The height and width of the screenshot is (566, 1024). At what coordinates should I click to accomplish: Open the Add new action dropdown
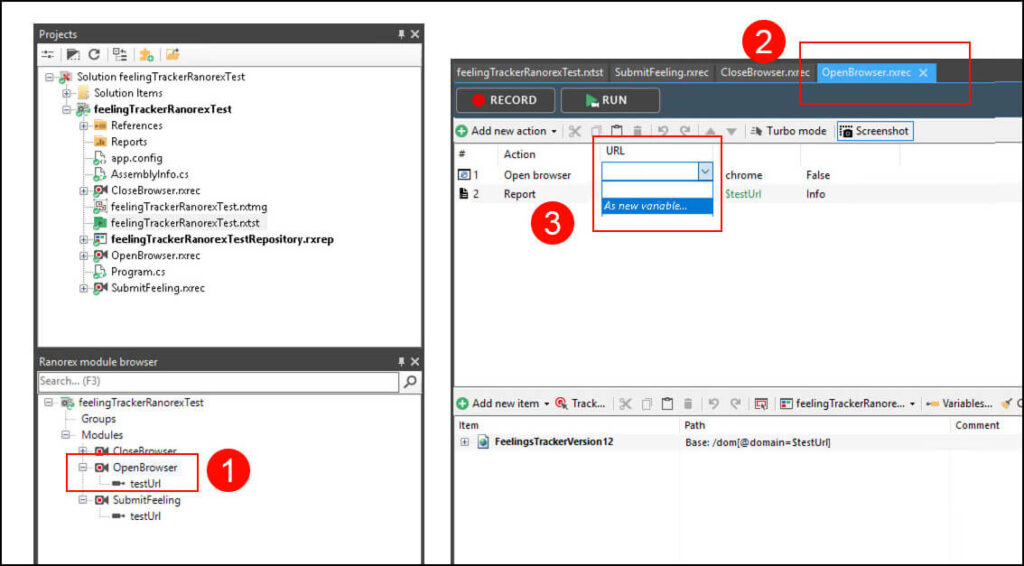(554, 131)
